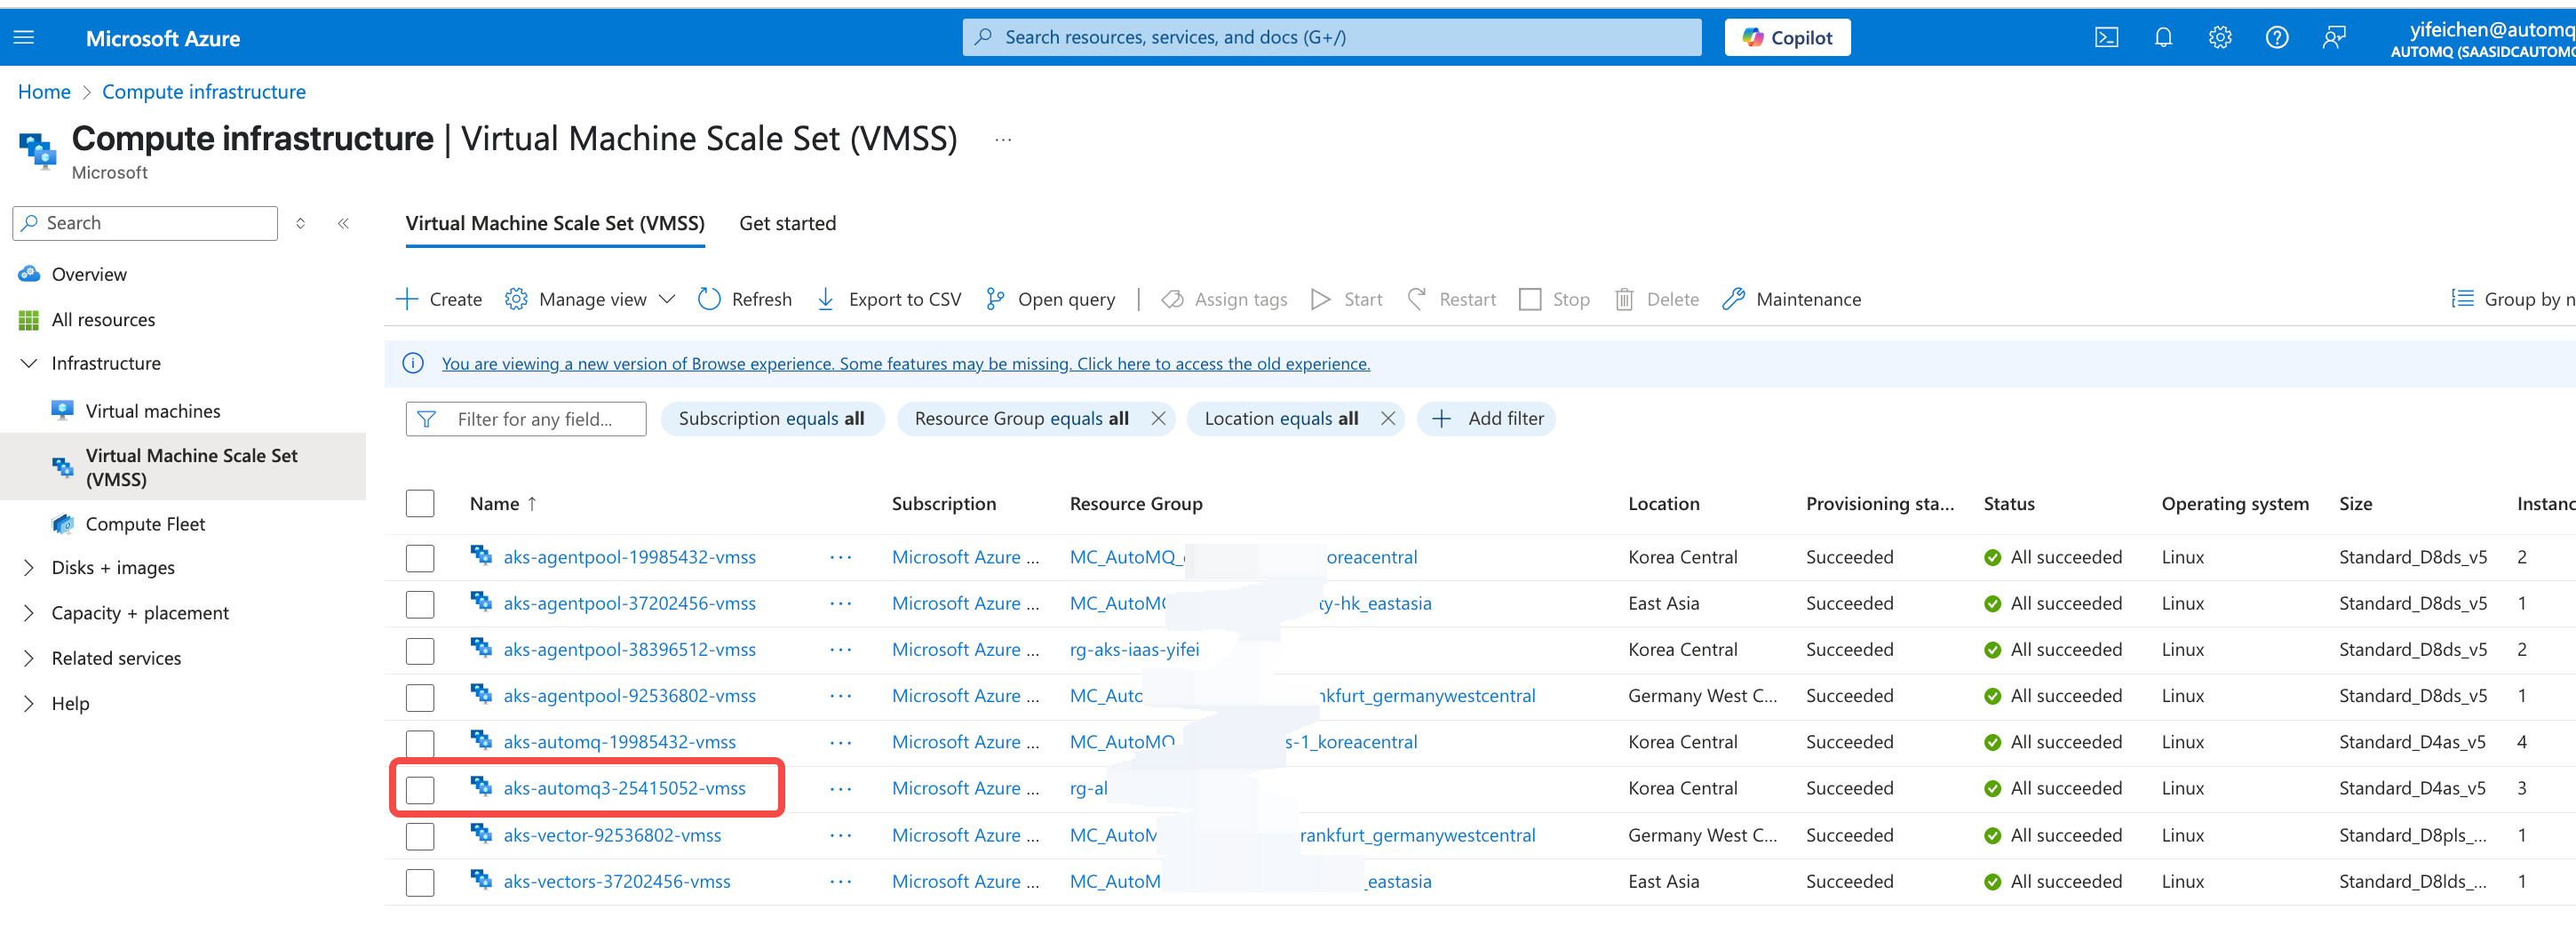Open Subscription equals all filter
The height and width of the screenshot is (942, 2576).
(772, 419)
